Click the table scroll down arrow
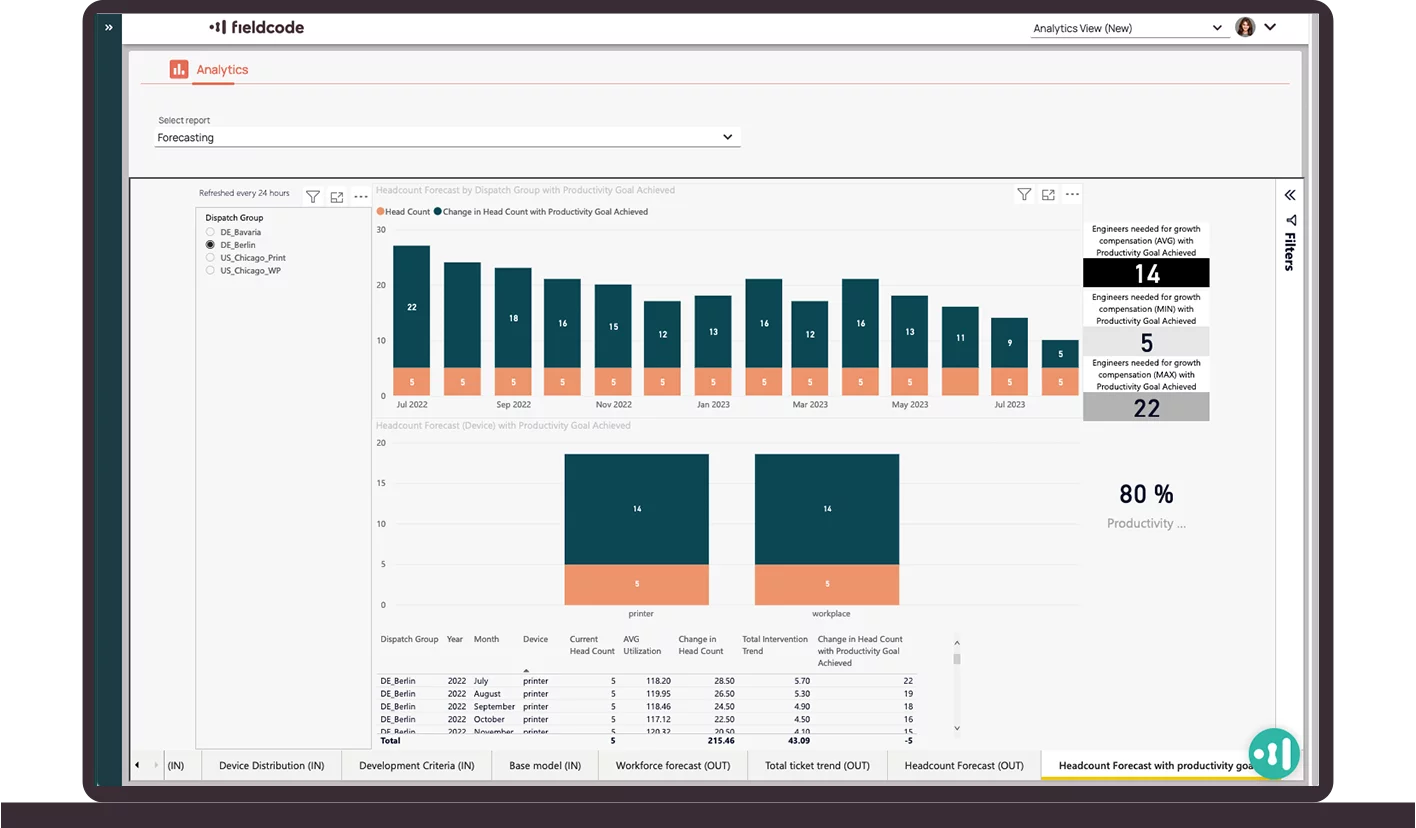Viewport: 1416px width, 828px height. pyautogui.click(x=957, y=728)
